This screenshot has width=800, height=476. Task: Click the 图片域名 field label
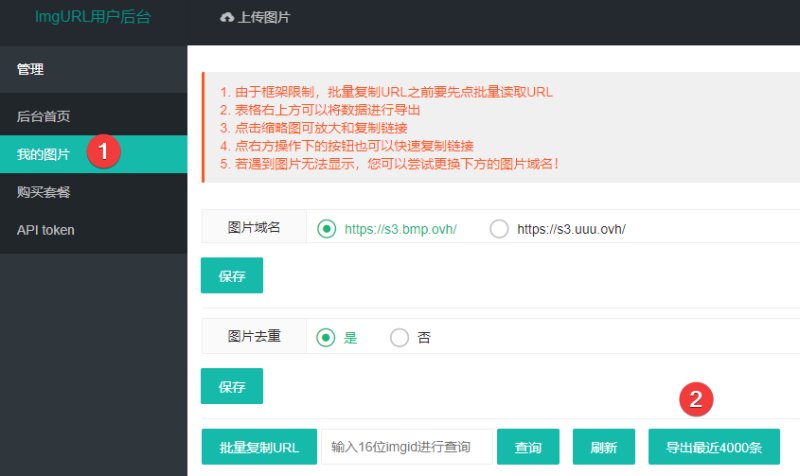[254, 227]
